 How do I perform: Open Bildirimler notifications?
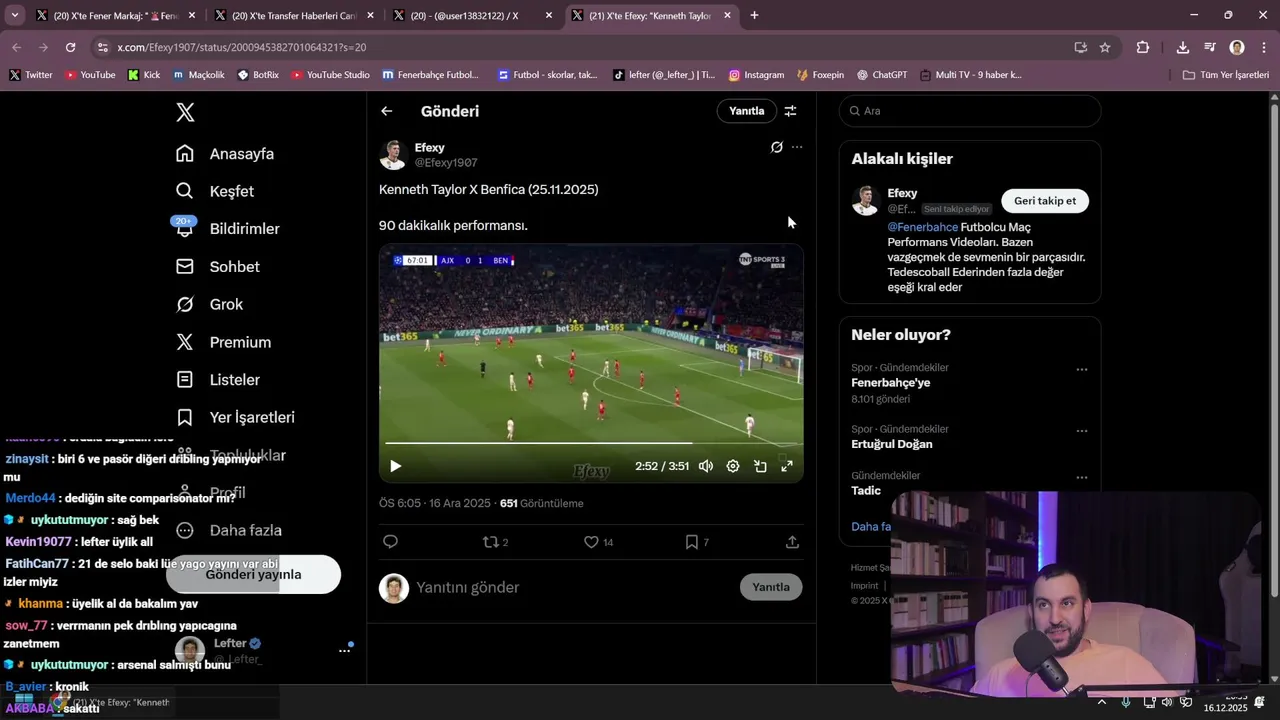(228, 229)
